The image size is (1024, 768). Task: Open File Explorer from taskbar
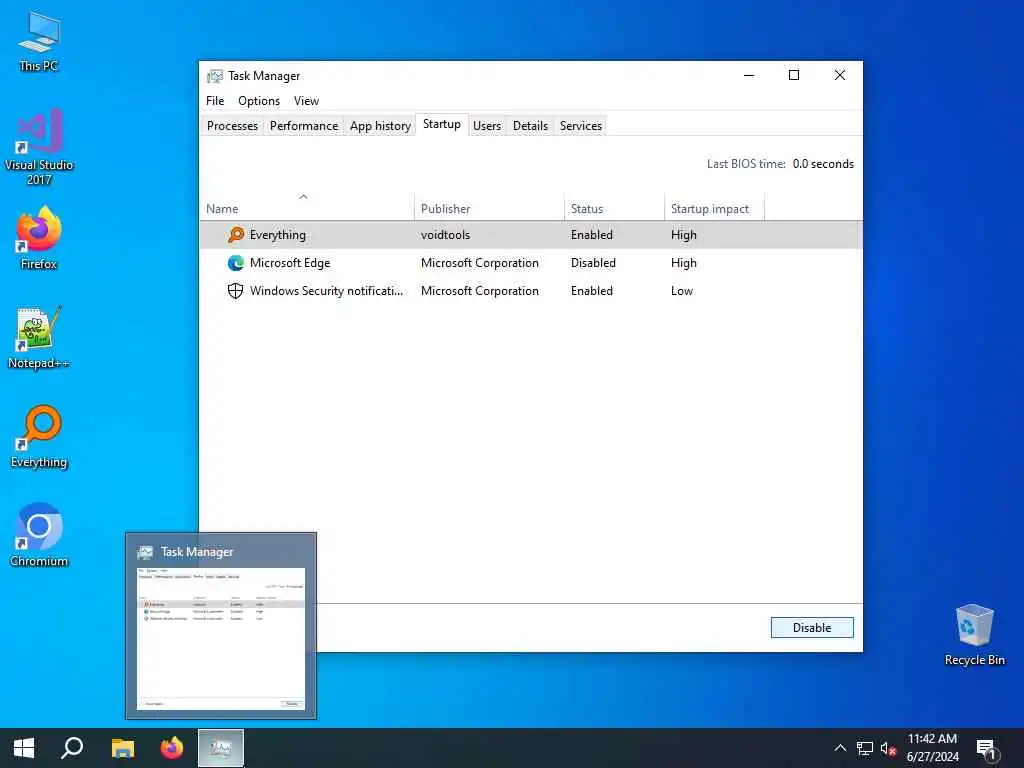[122, 748]
